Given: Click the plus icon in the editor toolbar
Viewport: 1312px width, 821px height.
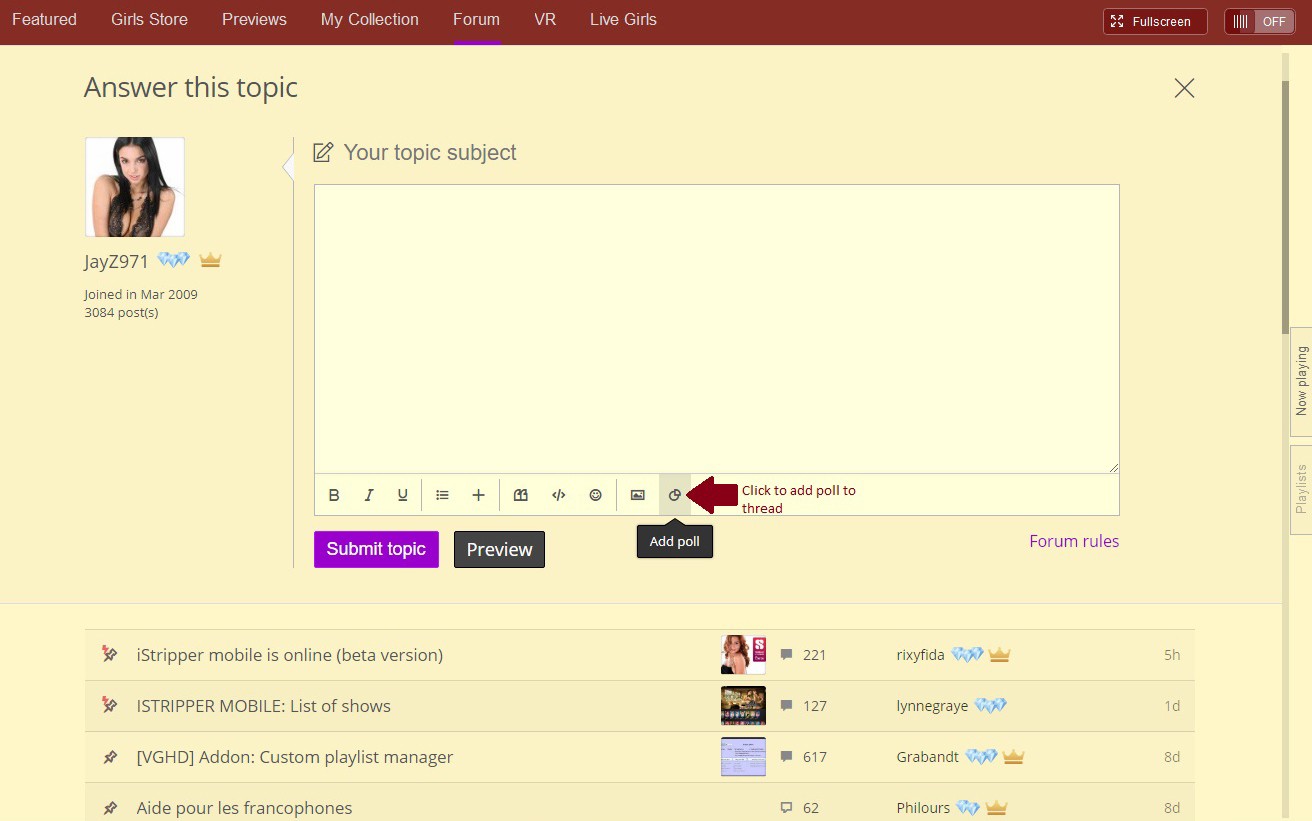Looking at the screenshot, I should (478, 495).
